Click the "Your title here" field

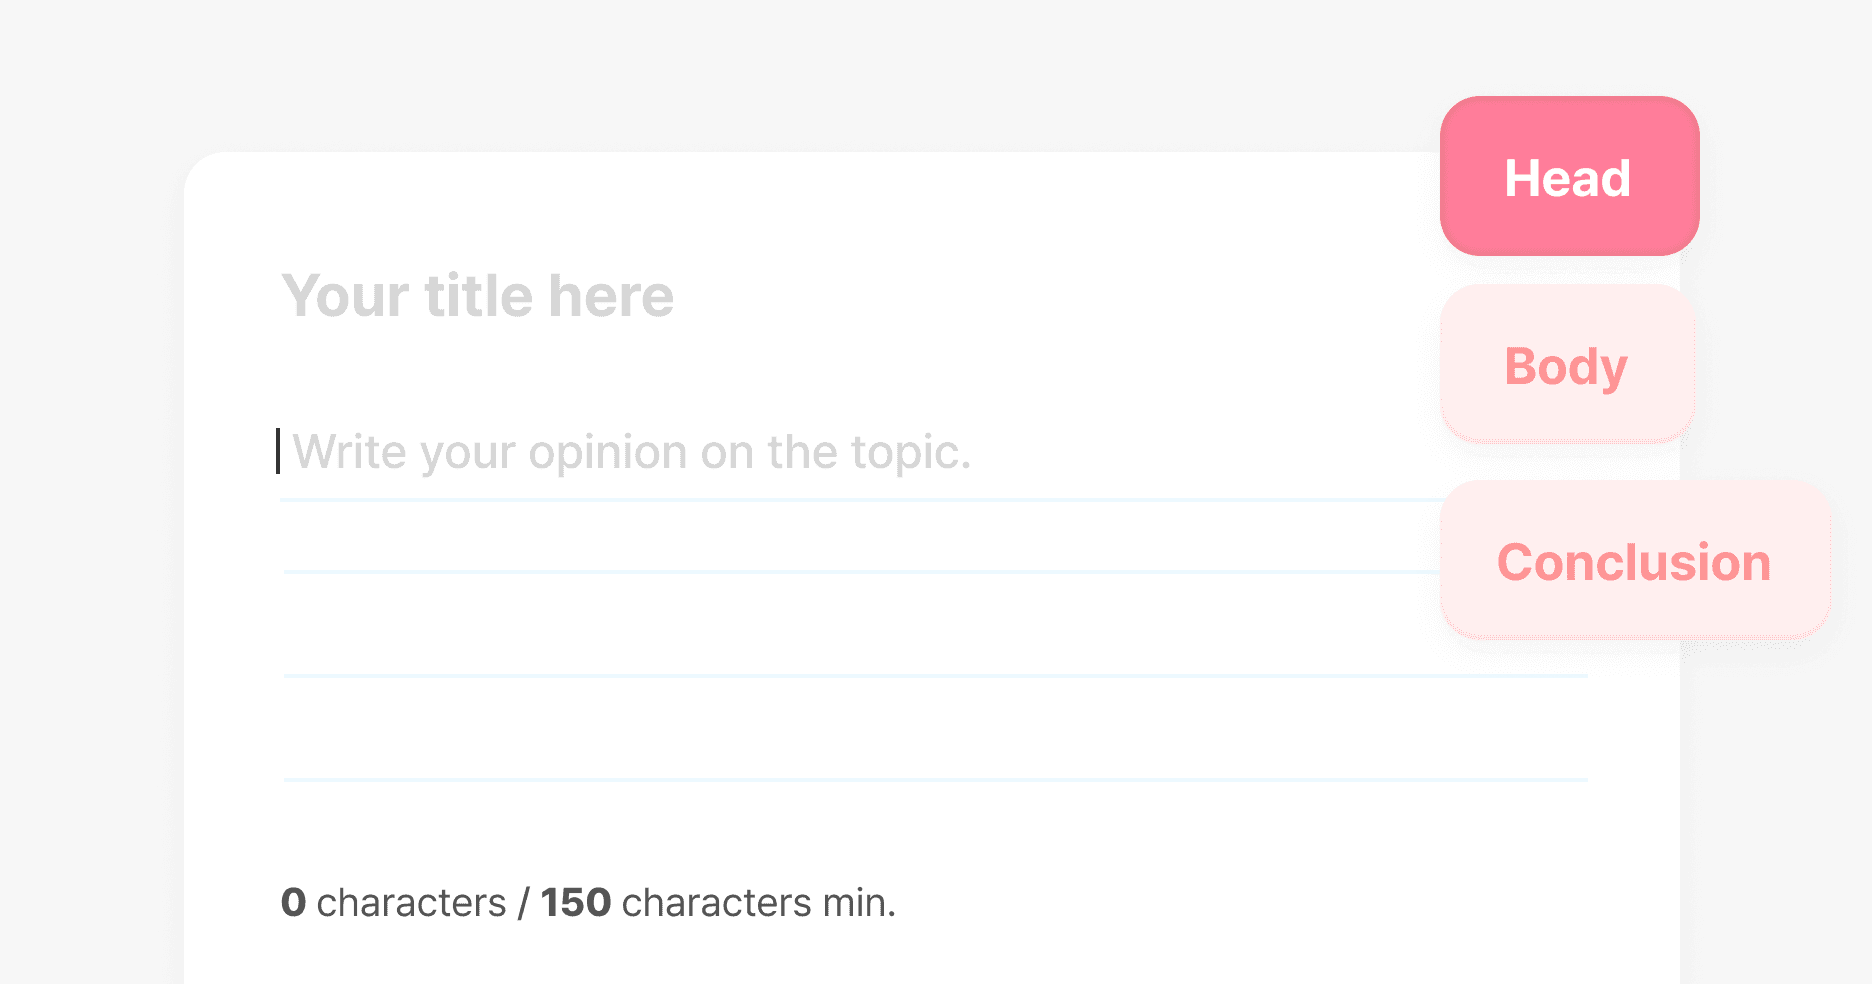[x=478, y=296]
